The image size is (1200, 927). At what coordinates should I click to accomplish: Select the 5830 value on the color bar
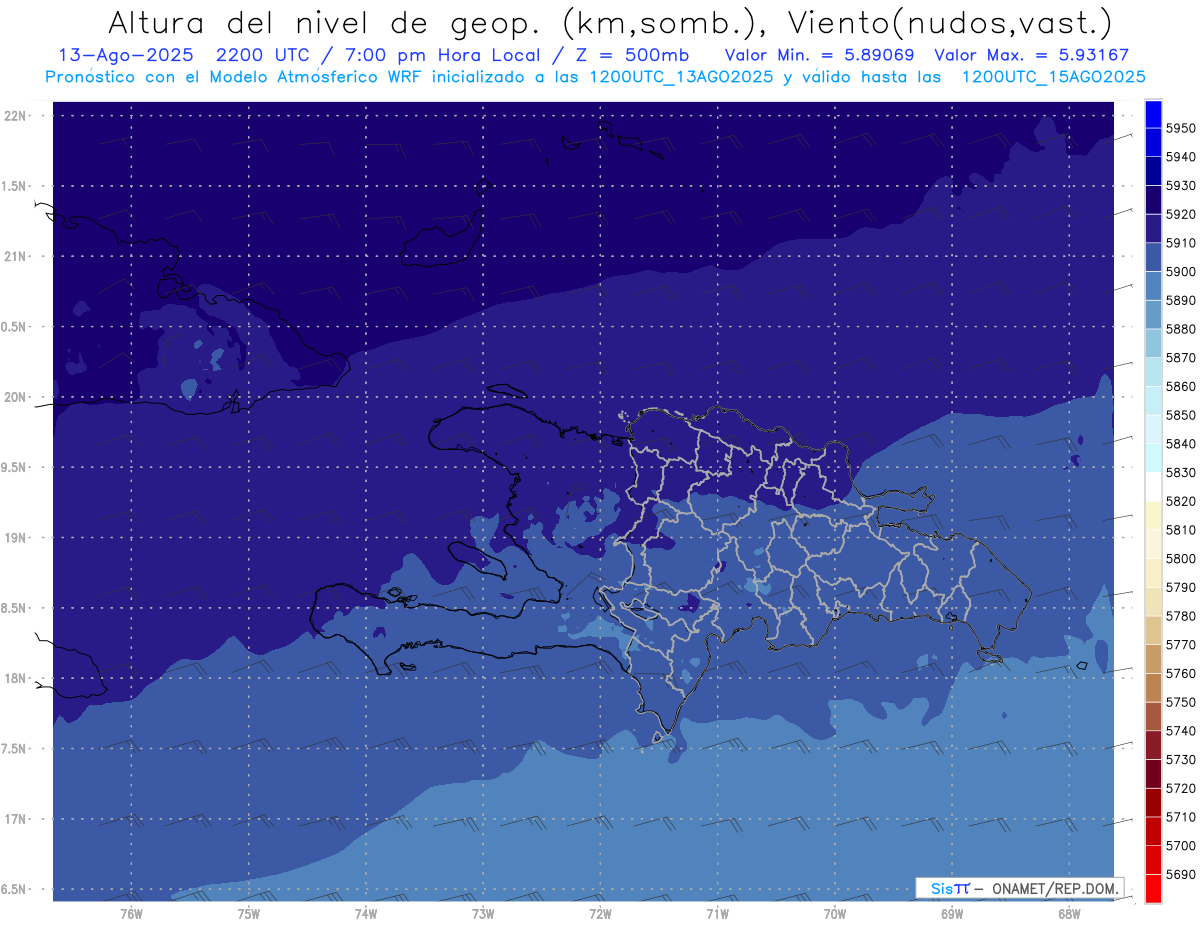tap(1181, 472)
